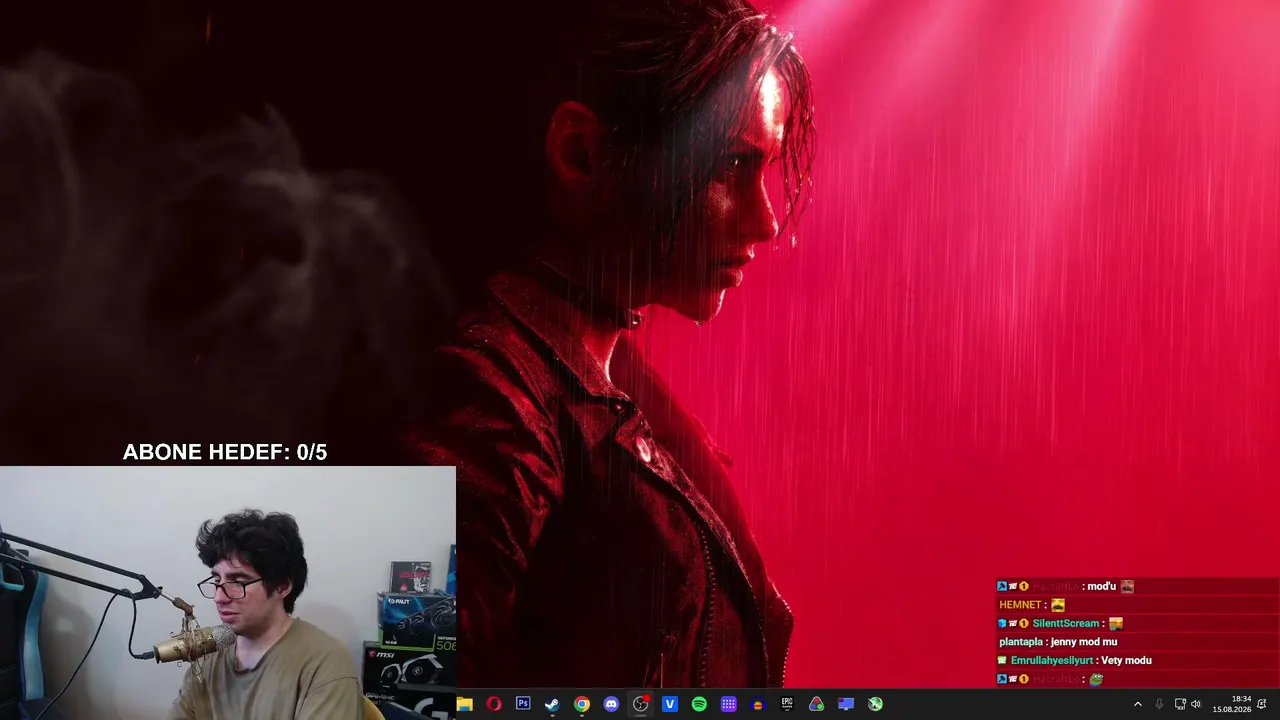1280x720 pixels.
Task: Switch to Steam on the taskbar
Action: tap(552, 704)
